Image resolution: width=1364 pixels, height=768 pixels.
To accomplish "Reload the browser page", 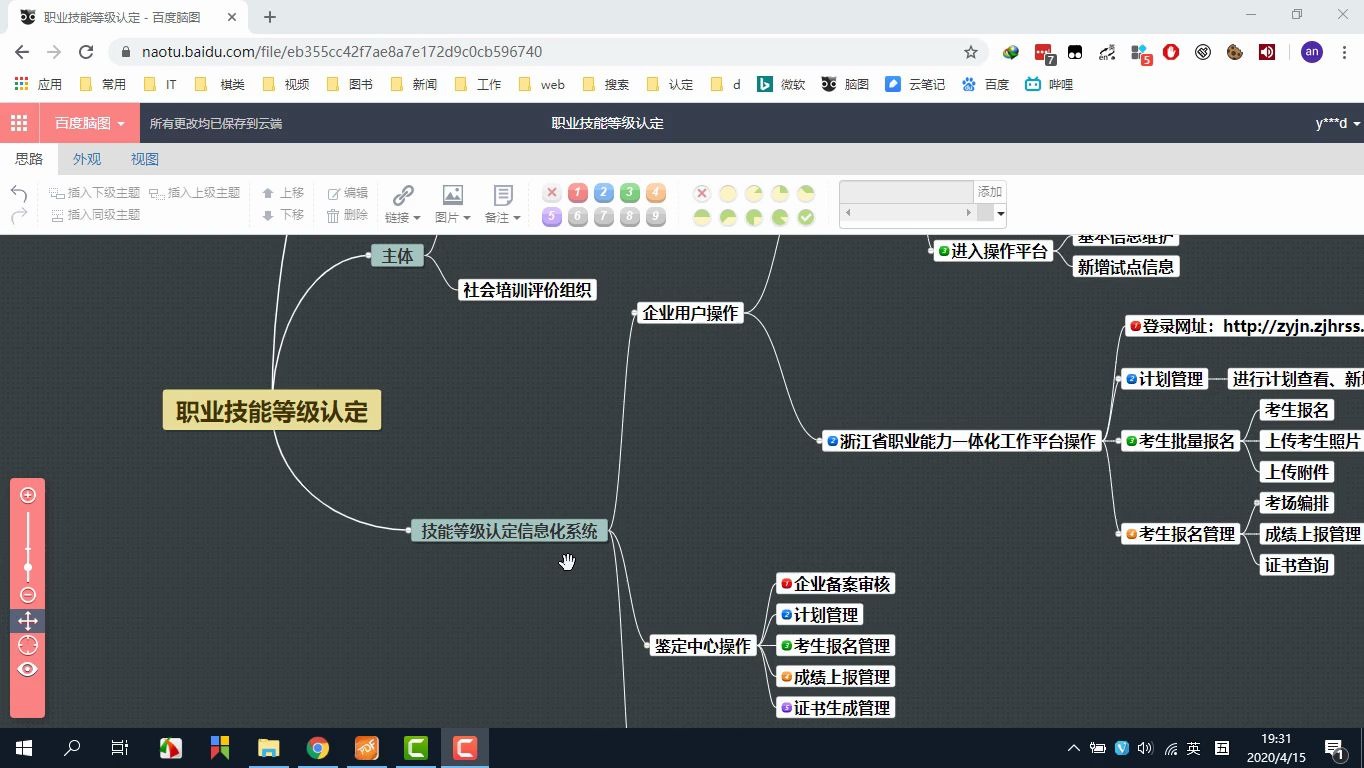I will point(86,52).
